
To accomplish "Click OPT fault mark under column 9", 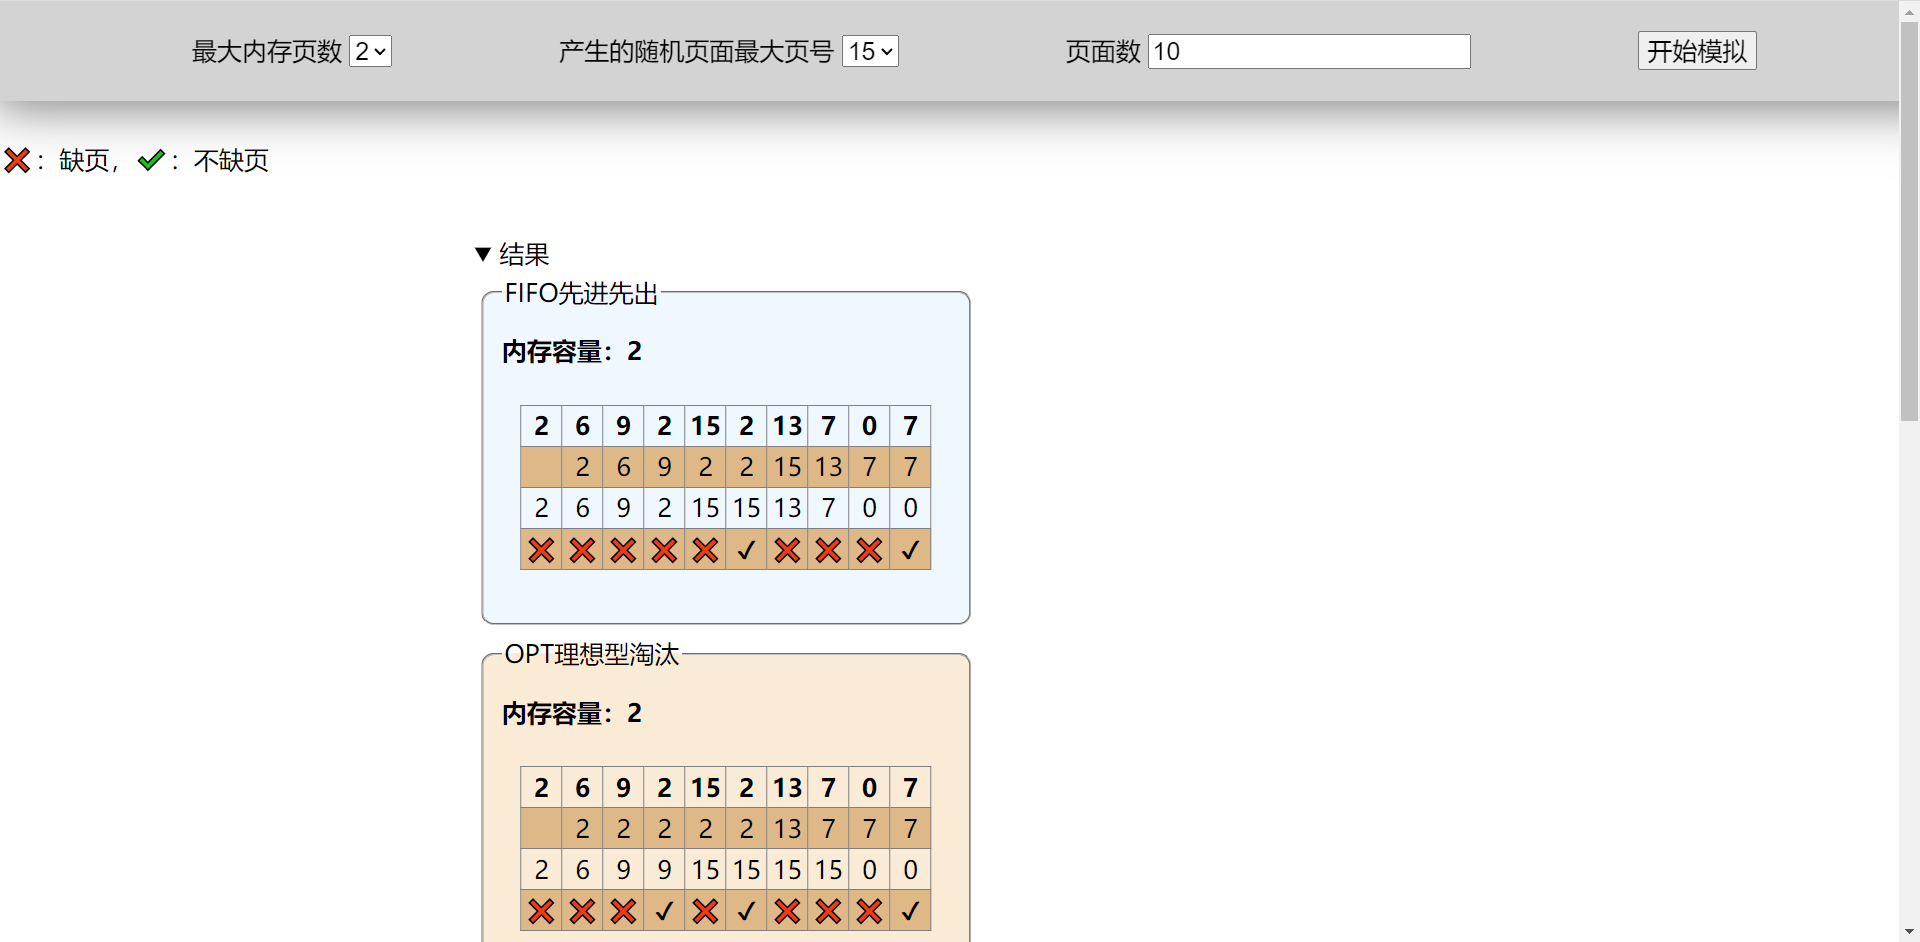I will click(623, 911).
